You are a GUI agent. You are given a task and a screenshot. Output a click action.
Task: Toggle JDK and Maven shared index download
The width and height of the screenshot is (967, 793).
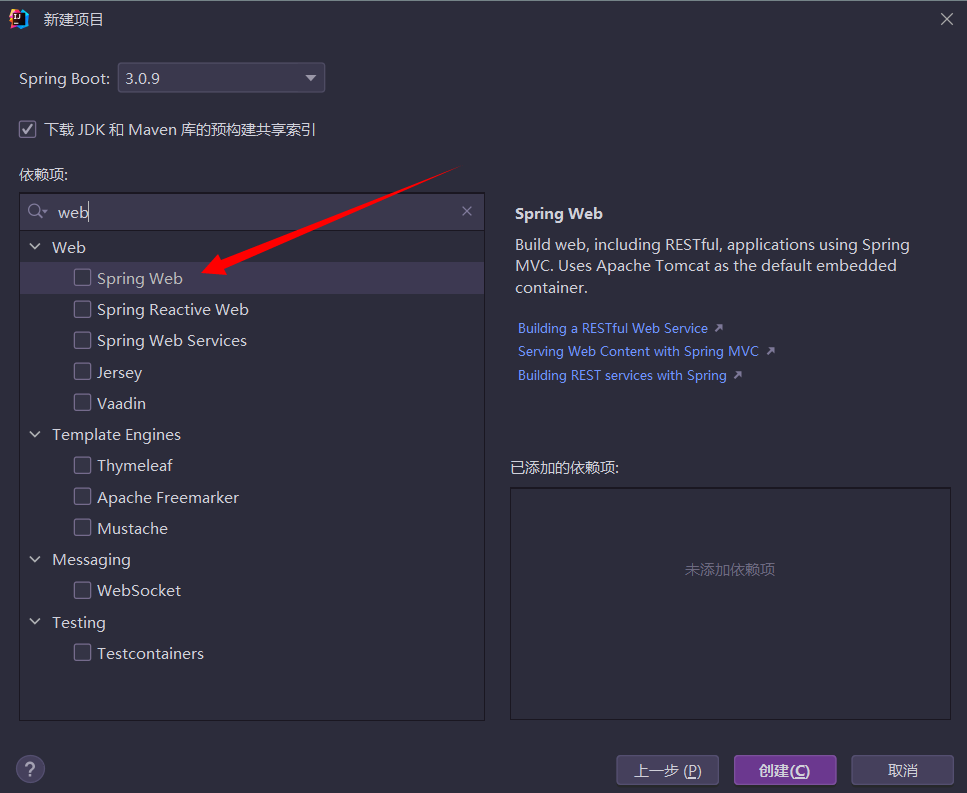tap(28, 129)
